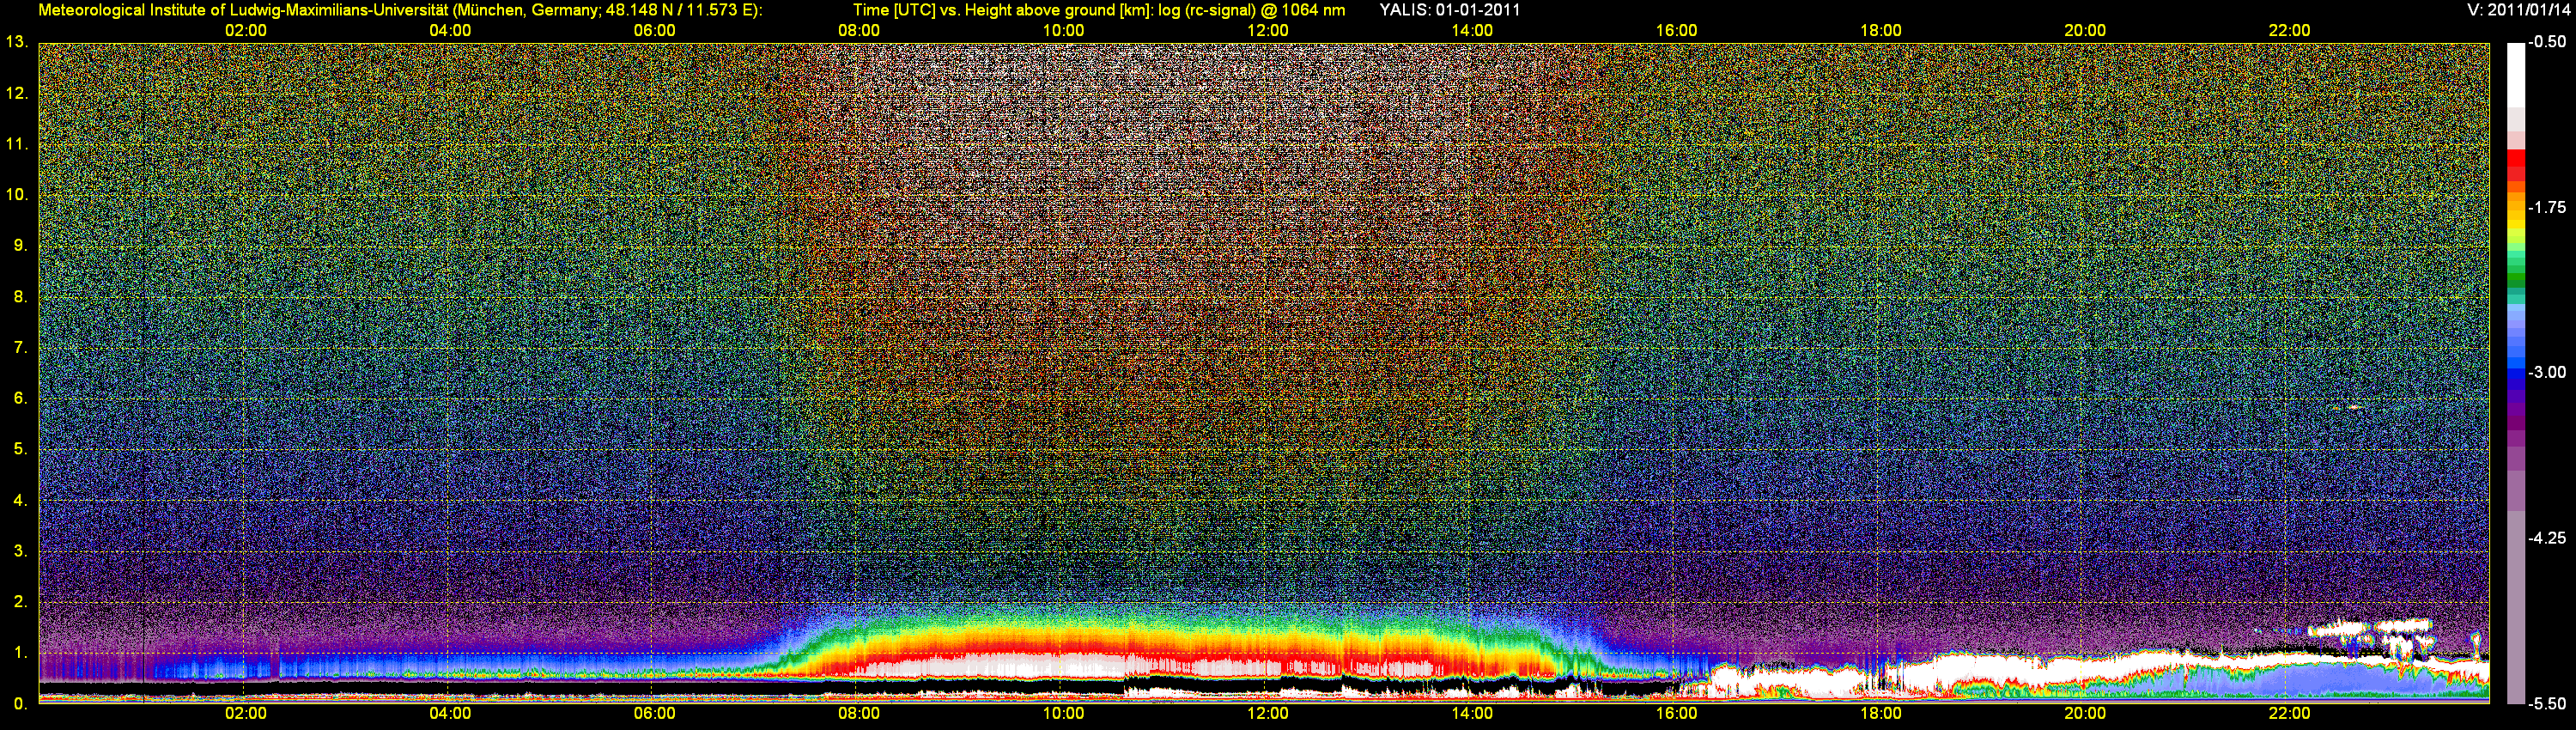Image resolution: width=2576 pixels, height=730 pixels.
Task: Click the color scale value '-4.25'
Action: click(x=2548, y=538)
